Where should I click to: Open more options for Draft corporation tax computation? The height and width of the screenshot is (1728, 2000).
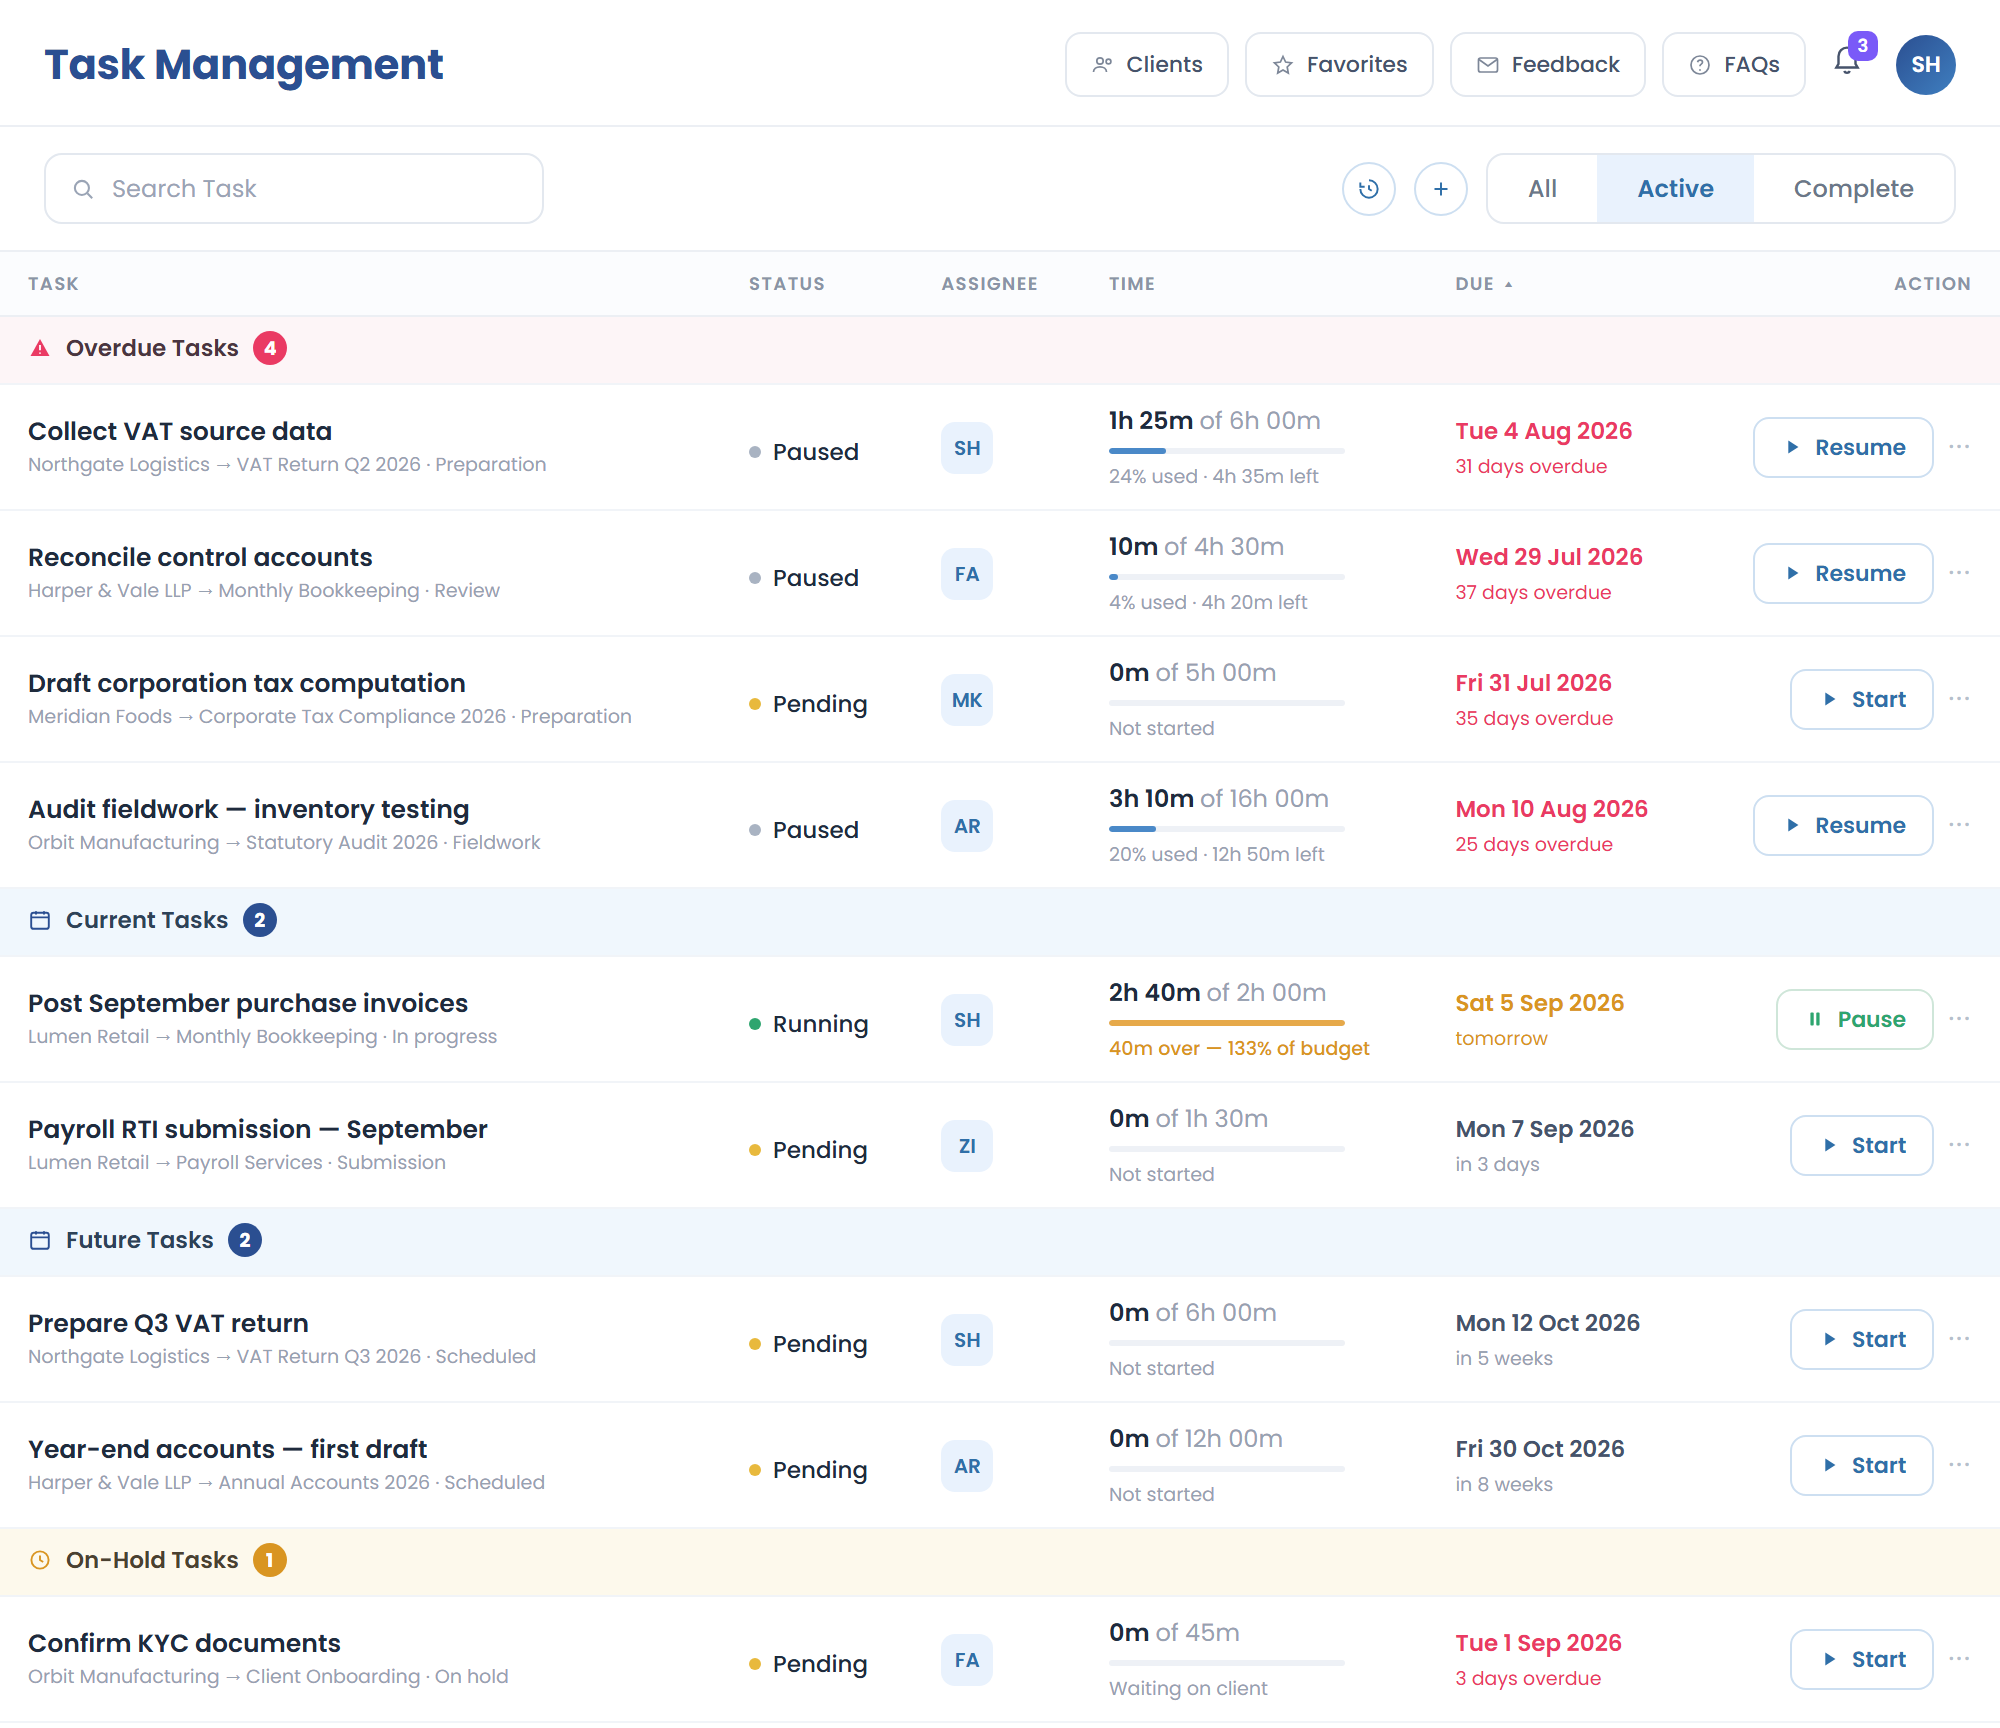point(1959,699)
